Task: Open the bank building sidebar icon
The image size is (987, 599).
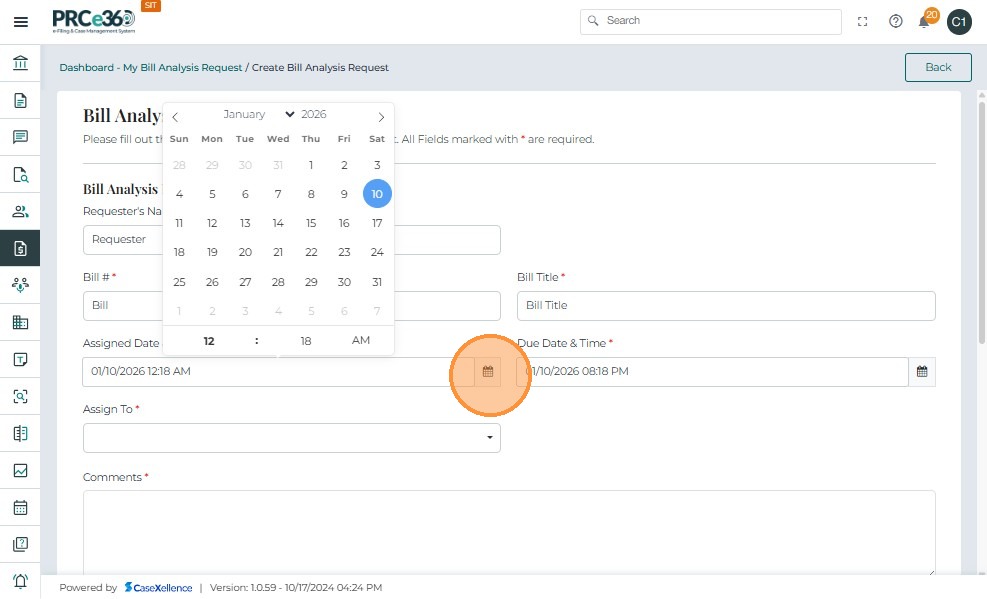Action: coord(20,64)
